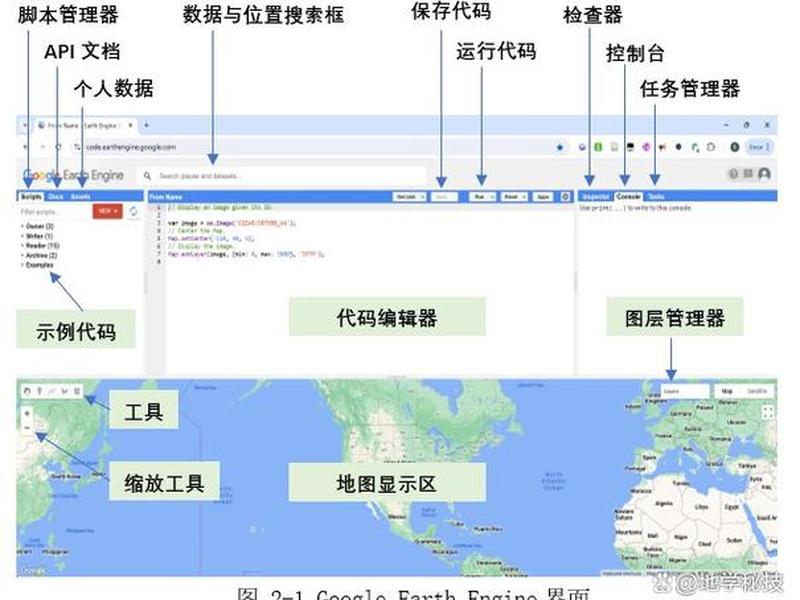800x600 pixels.
Task: Click the console hint about print
Action: (636, 208)
